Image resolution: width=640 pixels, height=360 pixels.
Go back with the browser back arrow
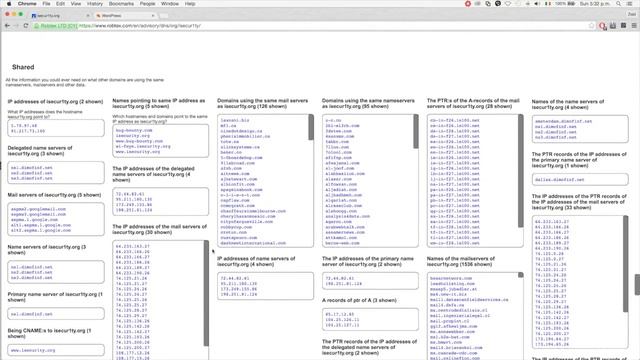coord(7,26)
